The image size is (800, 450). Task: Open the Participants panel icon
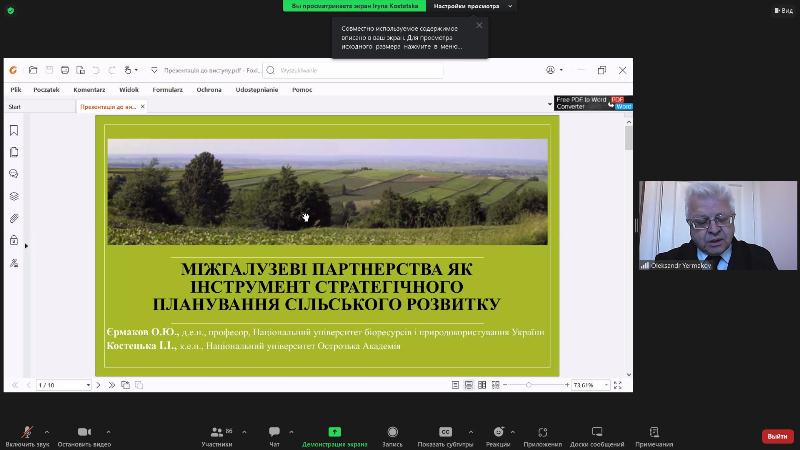pos(216,432)
